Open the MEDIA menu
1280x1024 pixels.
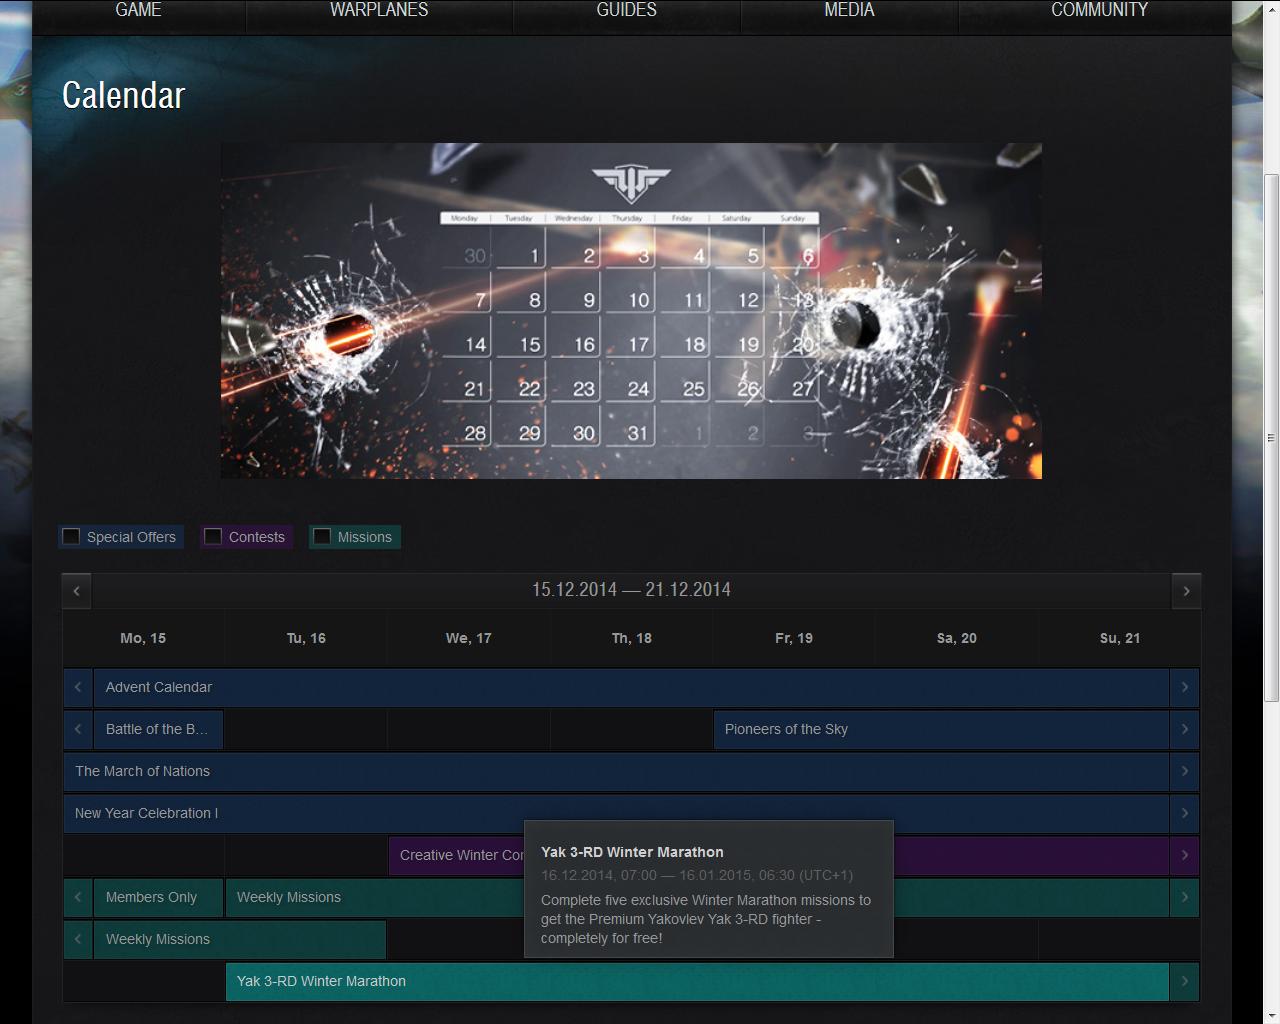(849, 11)
